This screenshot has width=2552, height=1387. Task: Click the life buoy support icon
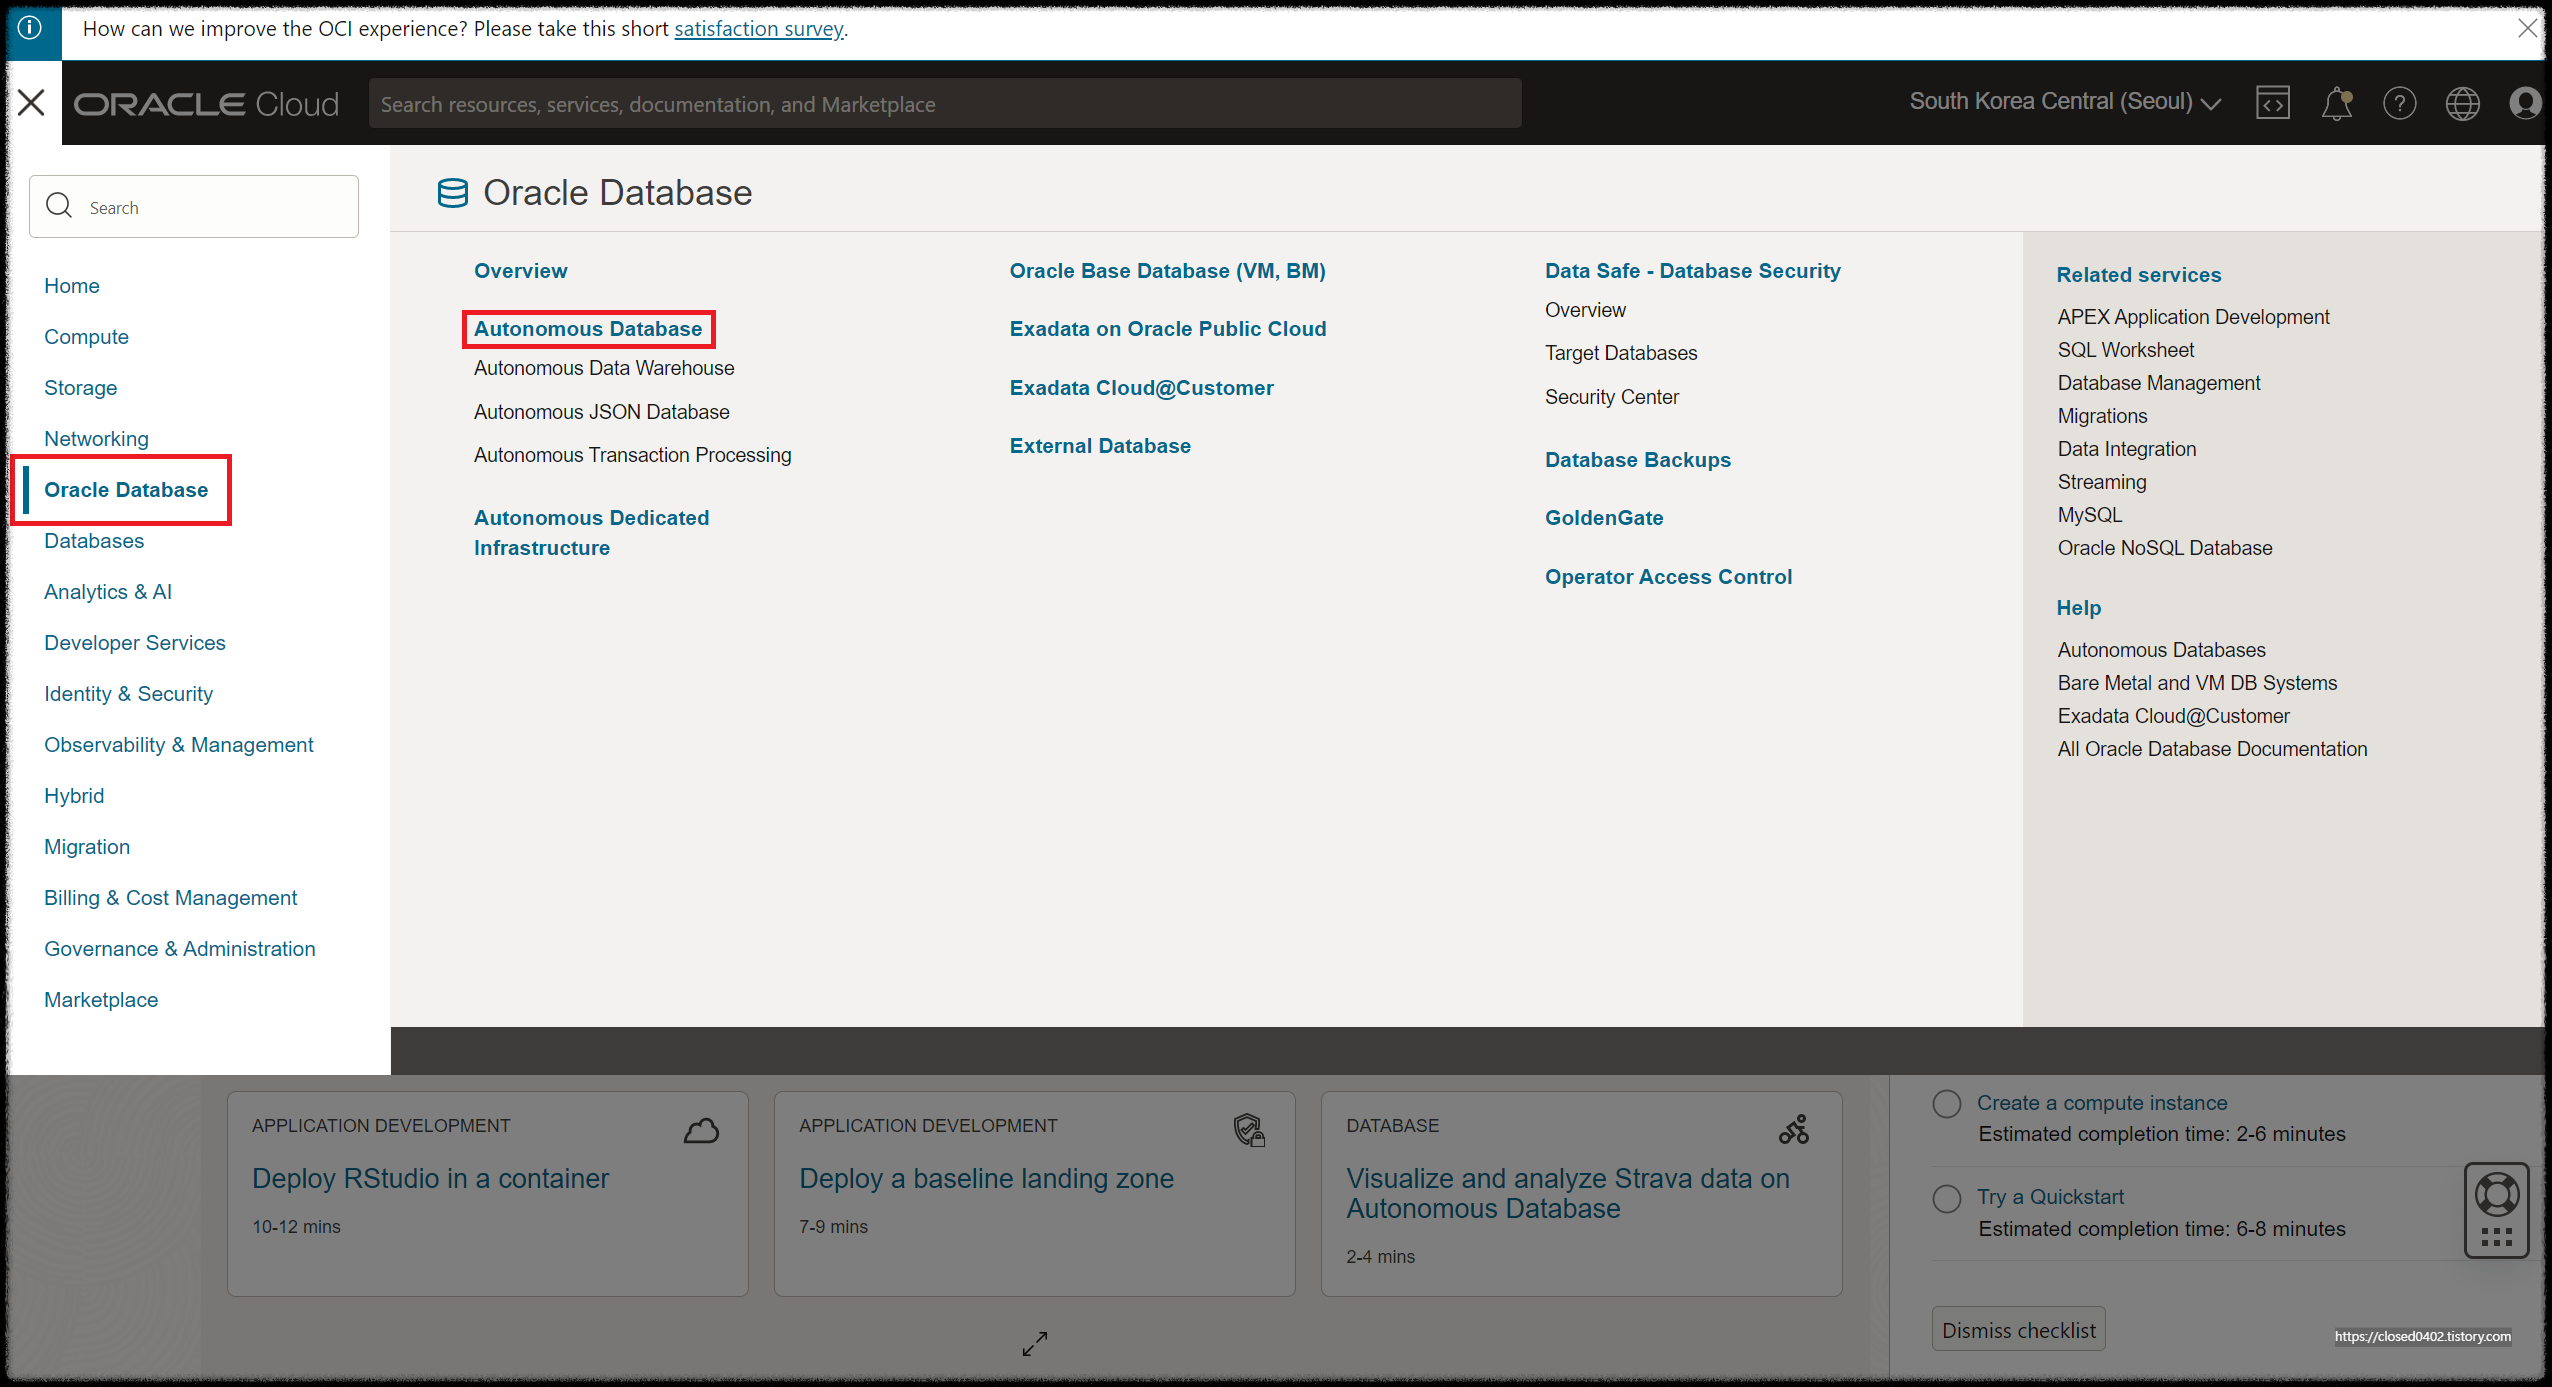(2496, 1193)
